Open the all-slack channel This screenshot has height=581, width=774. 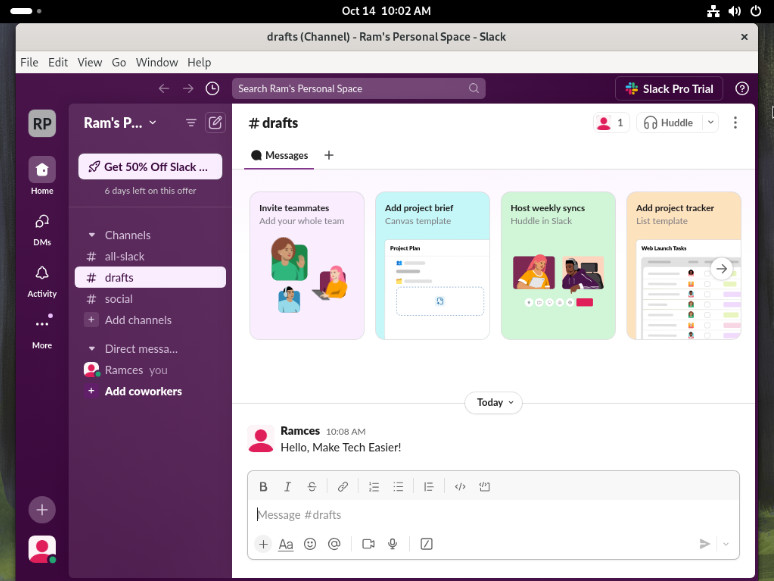(150, 257)
